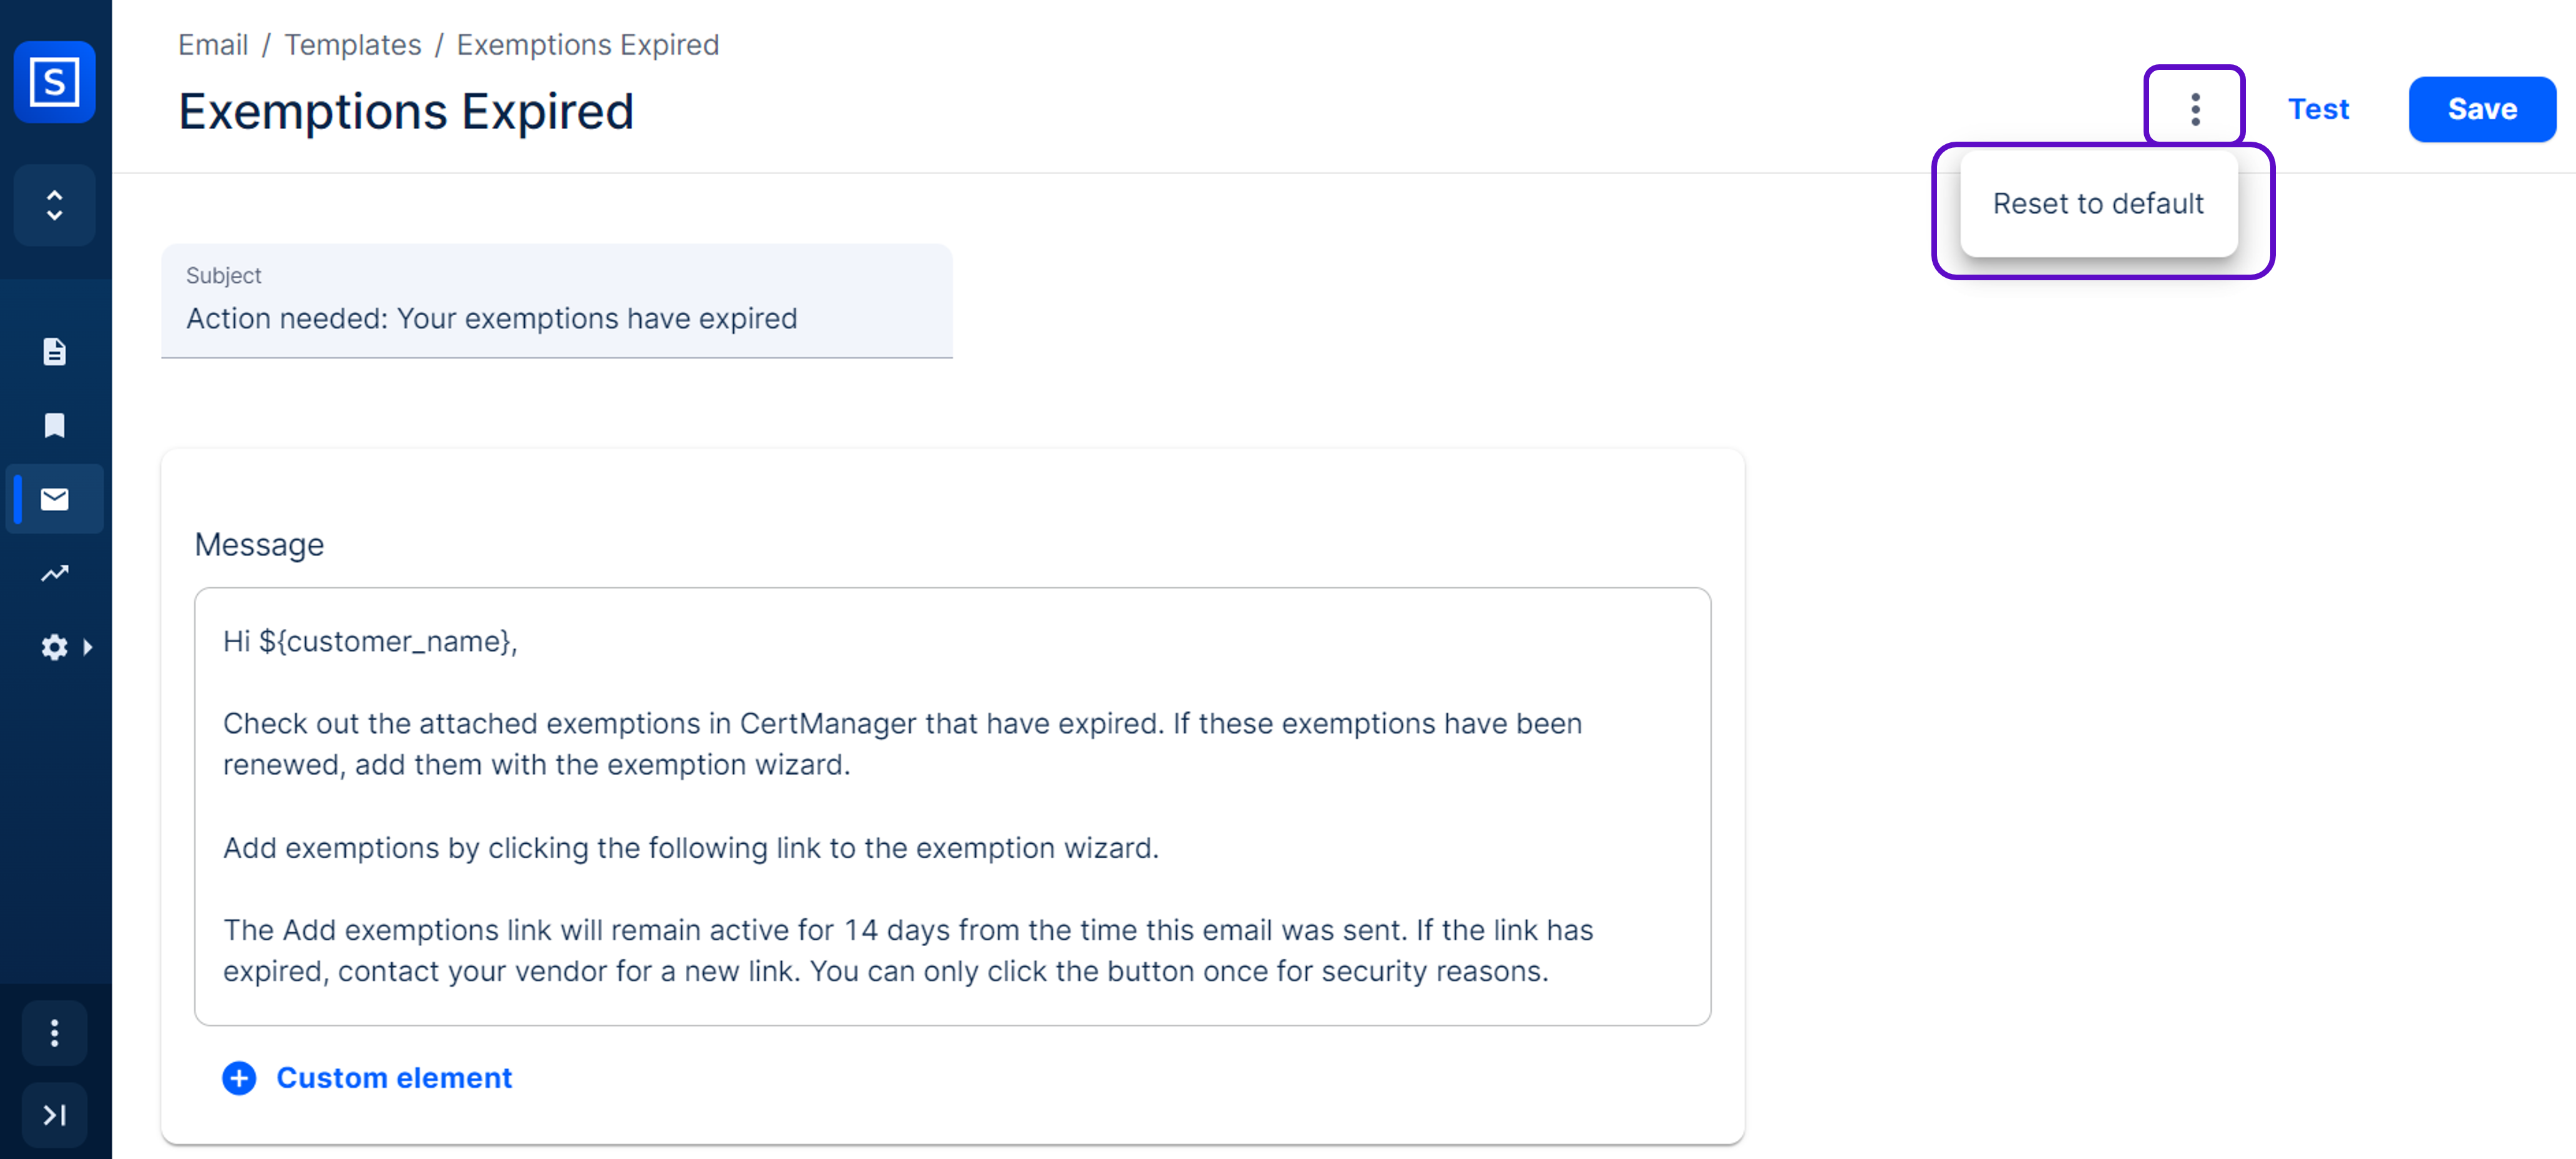
Task: Choose Reset to default menu option
Action: point(2098,204)
